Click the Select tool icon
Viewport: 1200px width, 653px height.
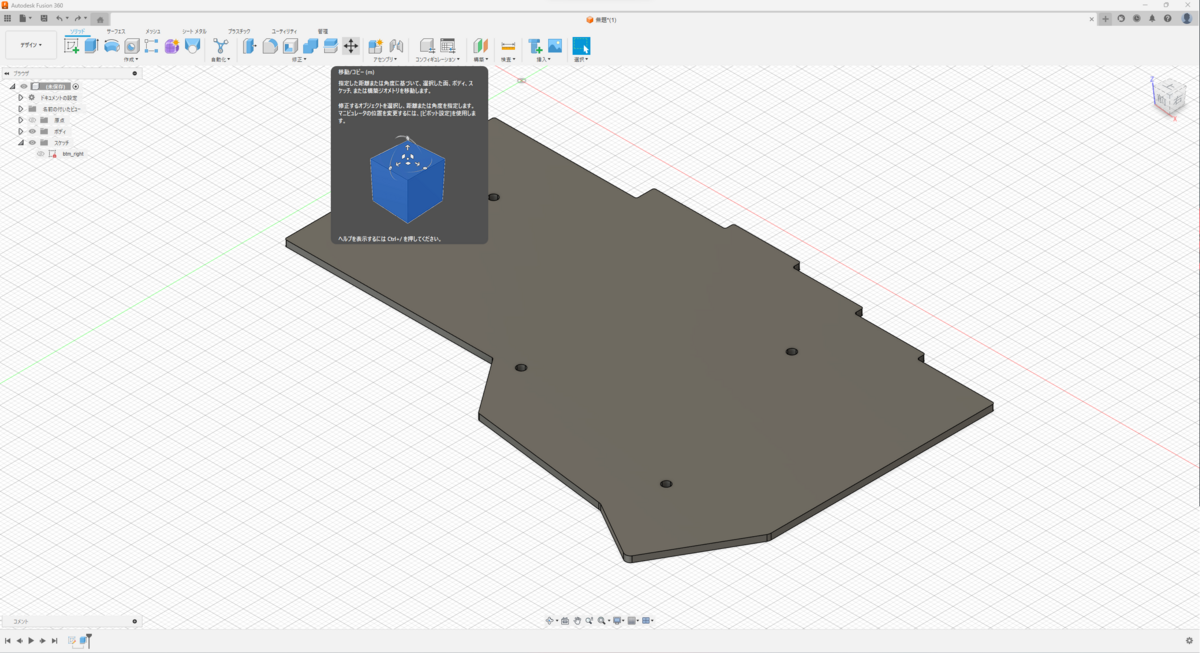click(581, 45)
